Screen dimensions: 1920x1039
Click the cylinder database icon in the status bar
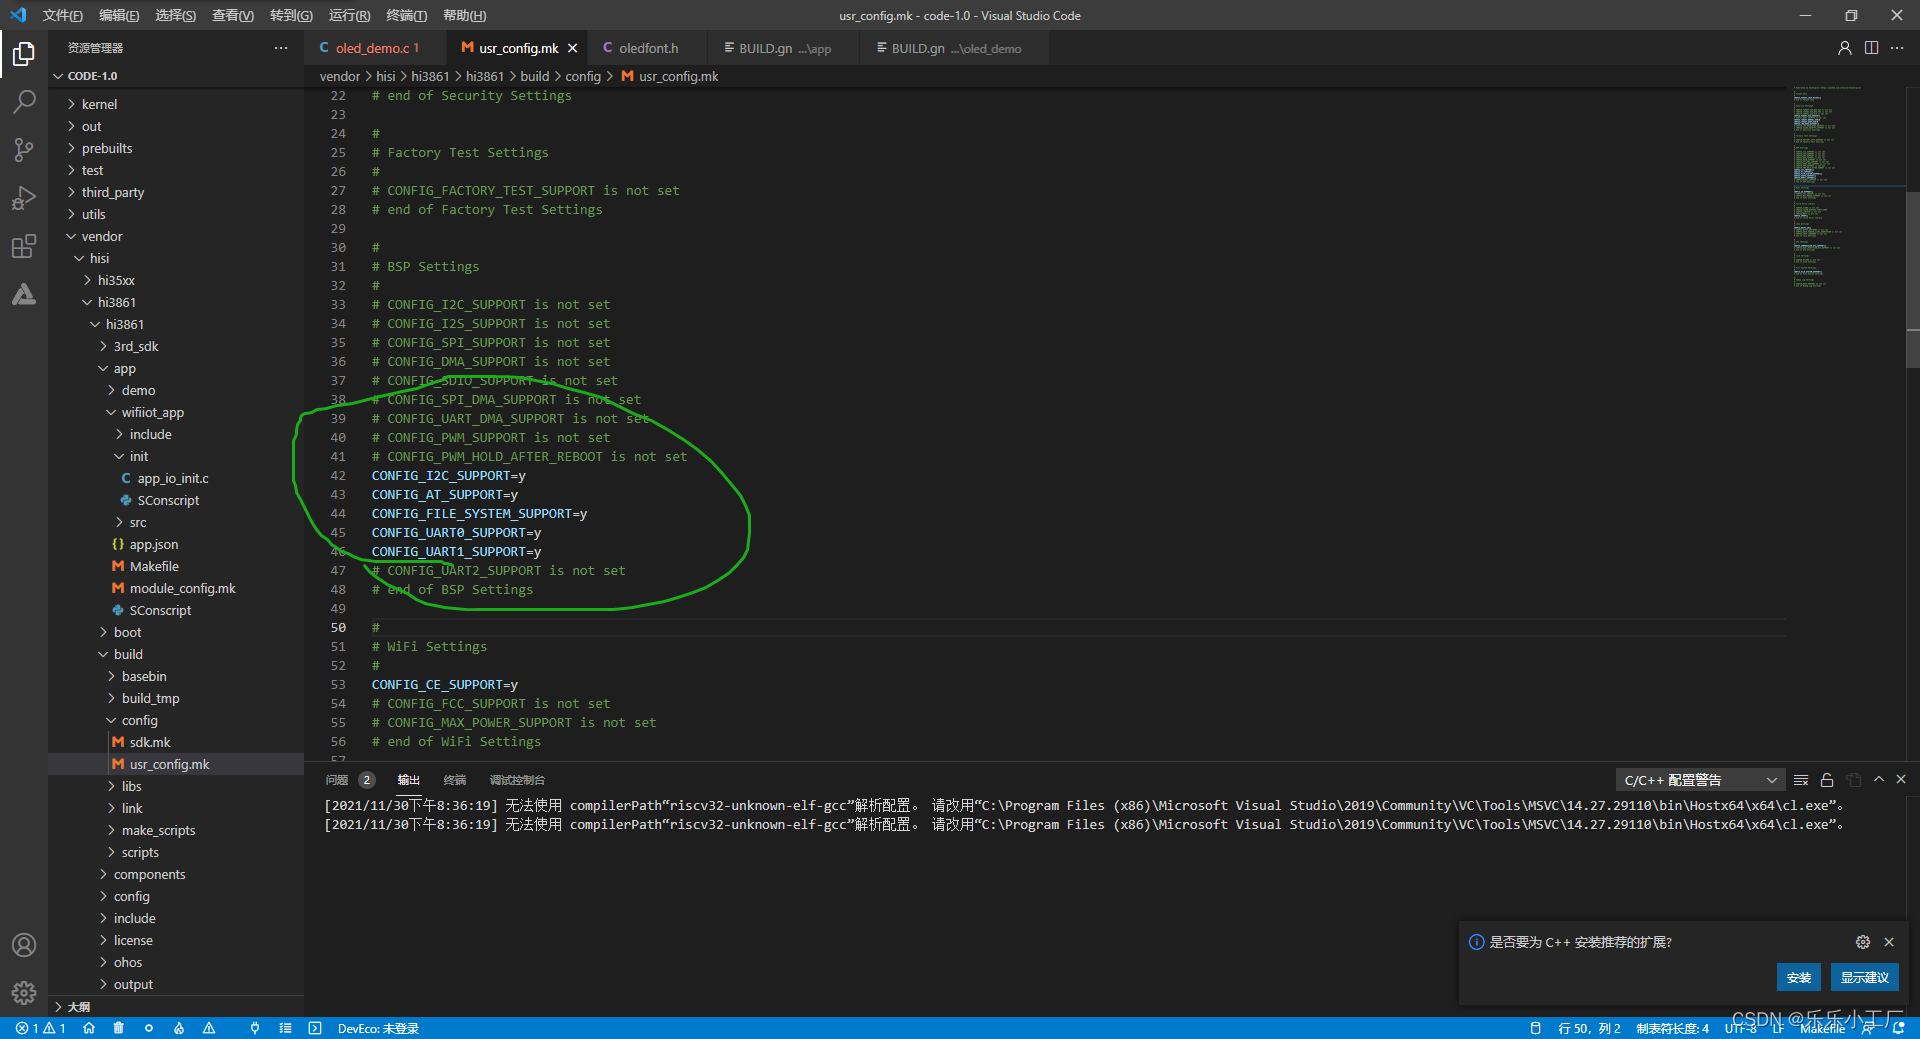pyautogui.click(x=1535, y=1028)
